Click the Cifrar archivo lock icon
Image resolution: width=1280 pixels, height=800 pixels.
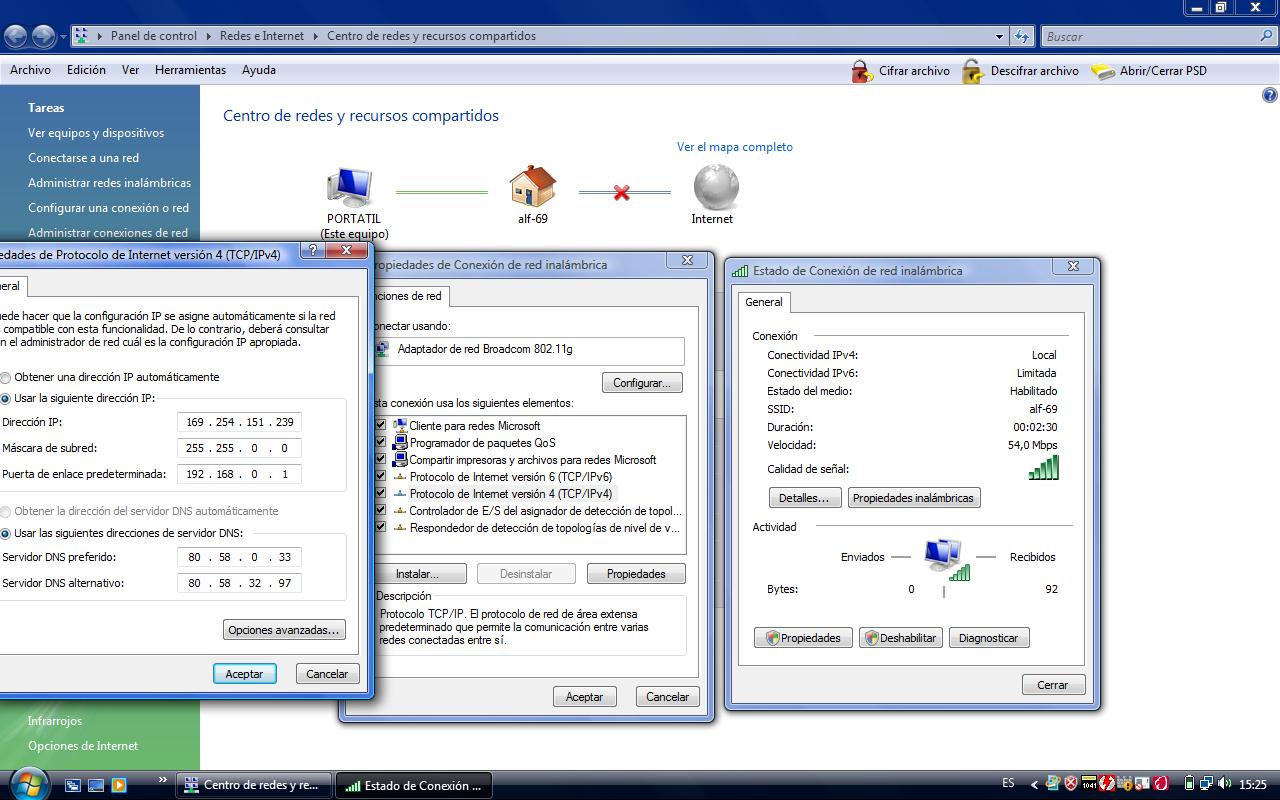(x=862, y=71)
